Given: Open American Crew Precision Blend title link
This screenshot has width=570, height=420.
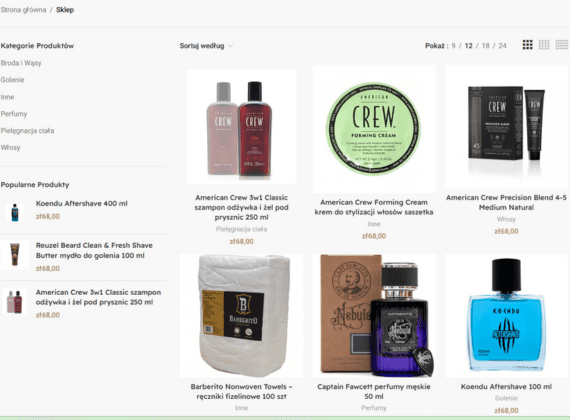Looking at the screenshot, I should [506, 203].
